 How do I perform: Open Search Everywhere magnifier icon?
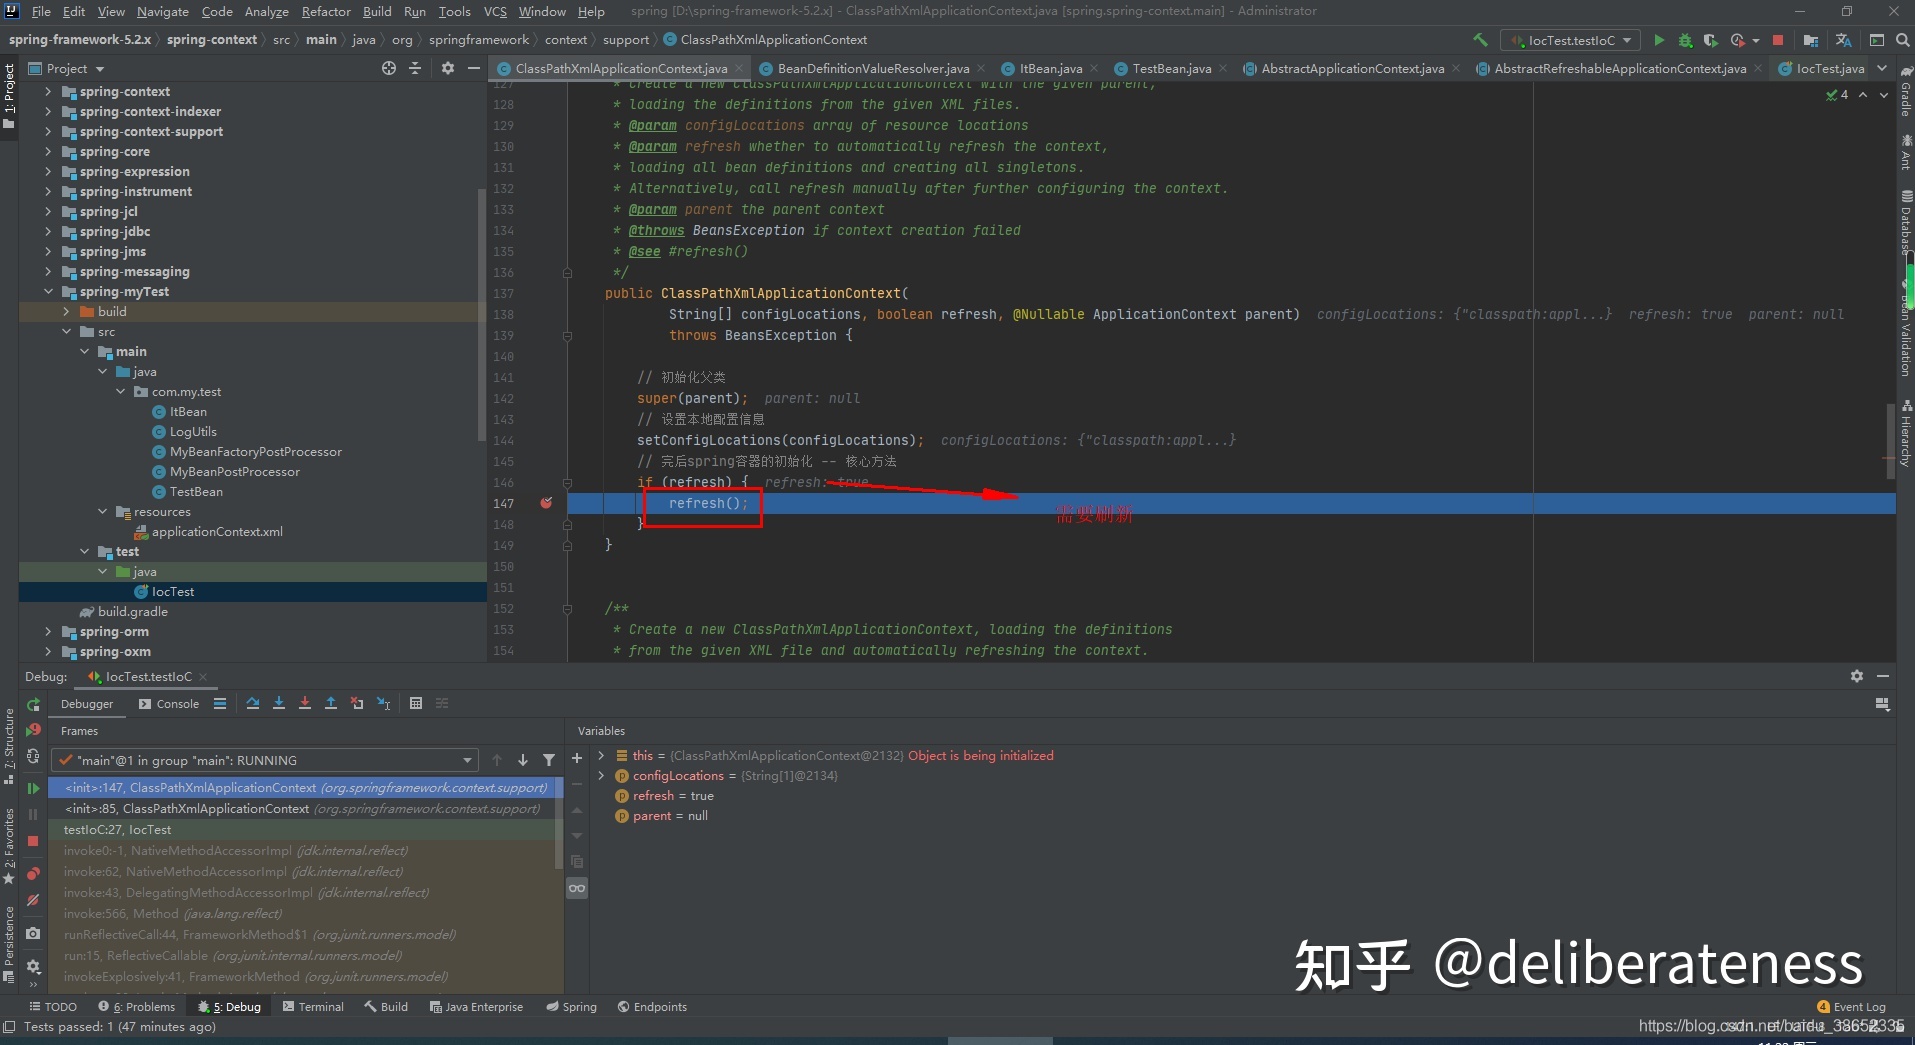pyautogui.click(x=1902, y=40)
